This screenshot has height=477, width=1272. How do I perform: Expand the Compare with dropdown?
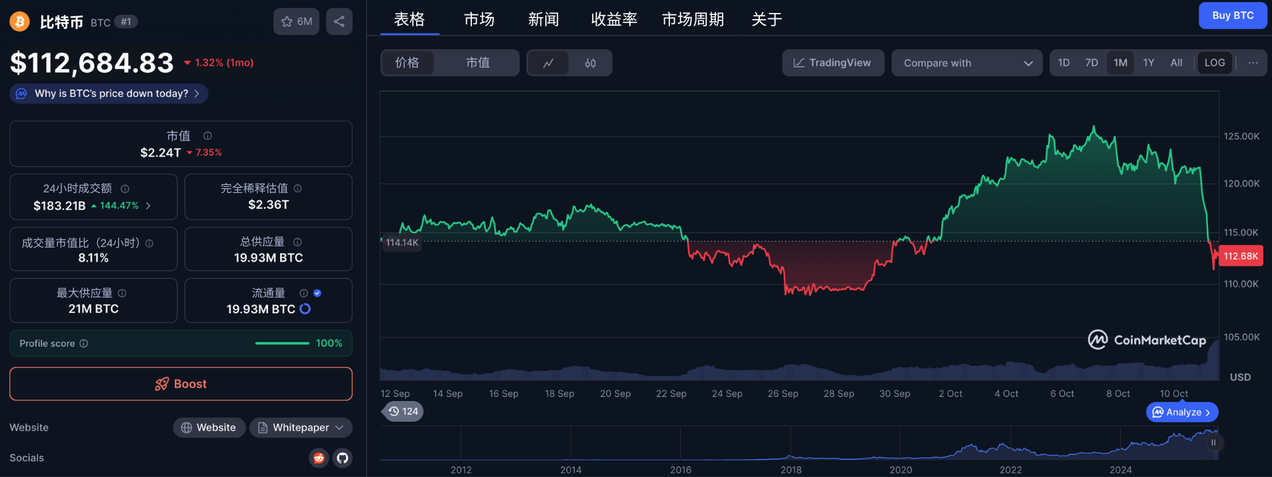(966, 63)
